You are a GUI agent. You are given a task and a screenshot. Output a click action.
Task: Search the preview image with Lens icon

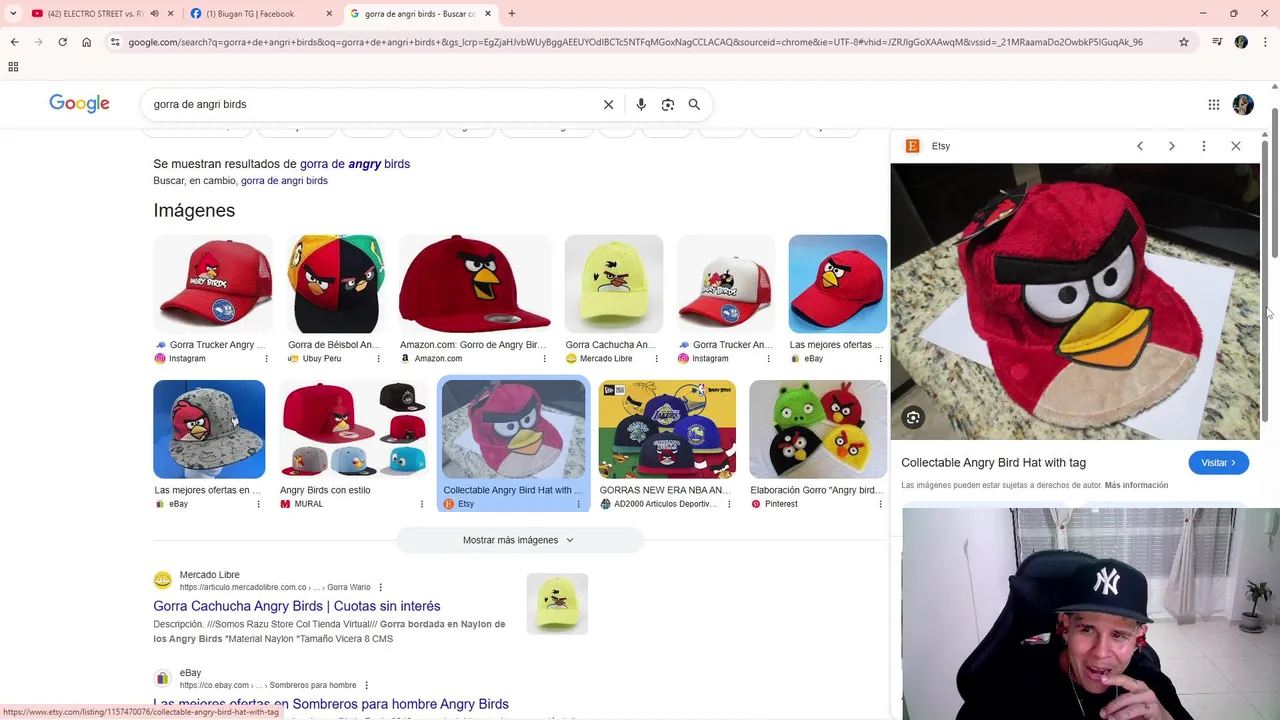click(913, 418)
